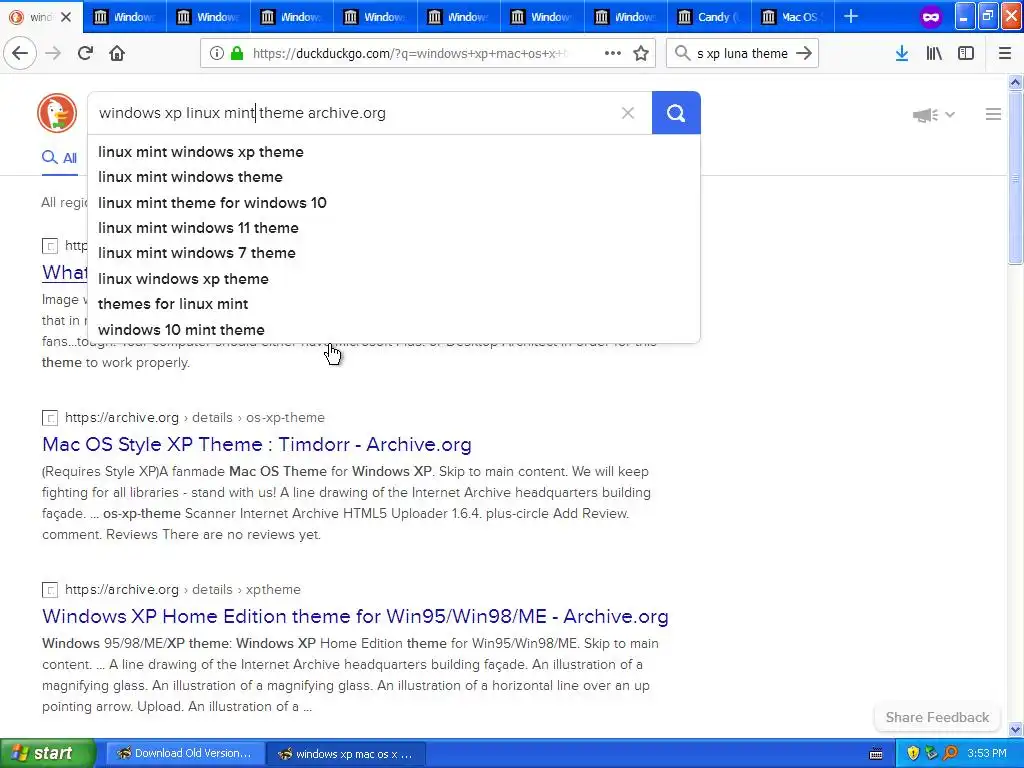The height and width of the screenshot is (768, 1024).
Task: Click the green secure padlock icon
Action: coord(236,54)
